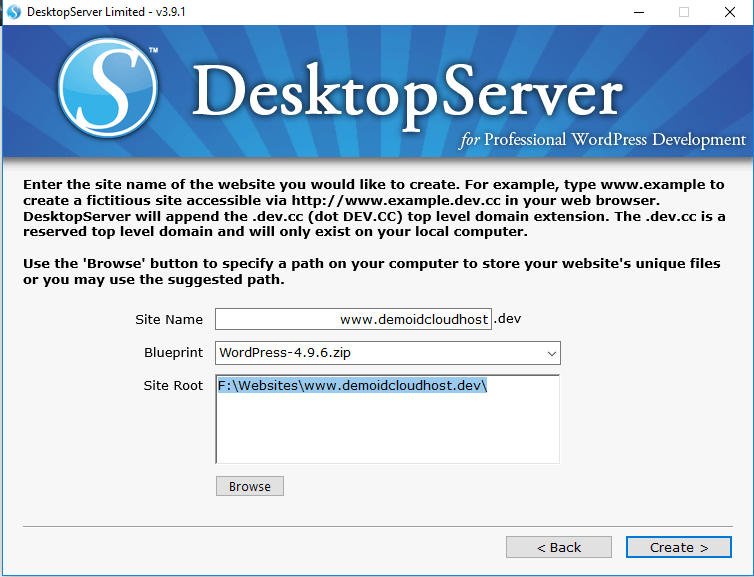754x577 pixels.
Task: Open the Blueprint dropdown list
Action: [388, 353]
